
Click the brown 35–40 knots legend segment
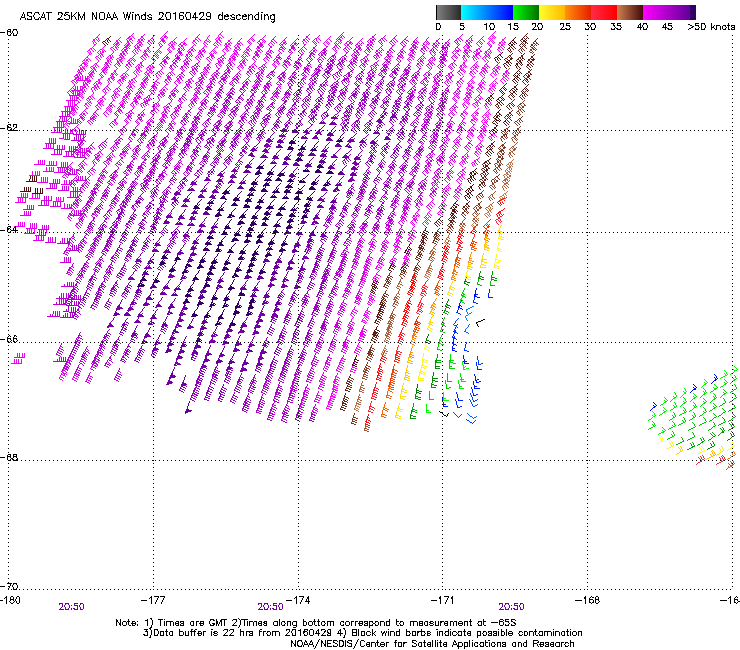(x=630, y=12)
